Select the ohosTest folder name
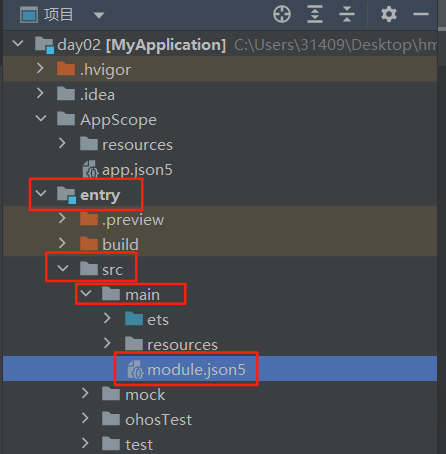446x454 pixels. point(158,420)
